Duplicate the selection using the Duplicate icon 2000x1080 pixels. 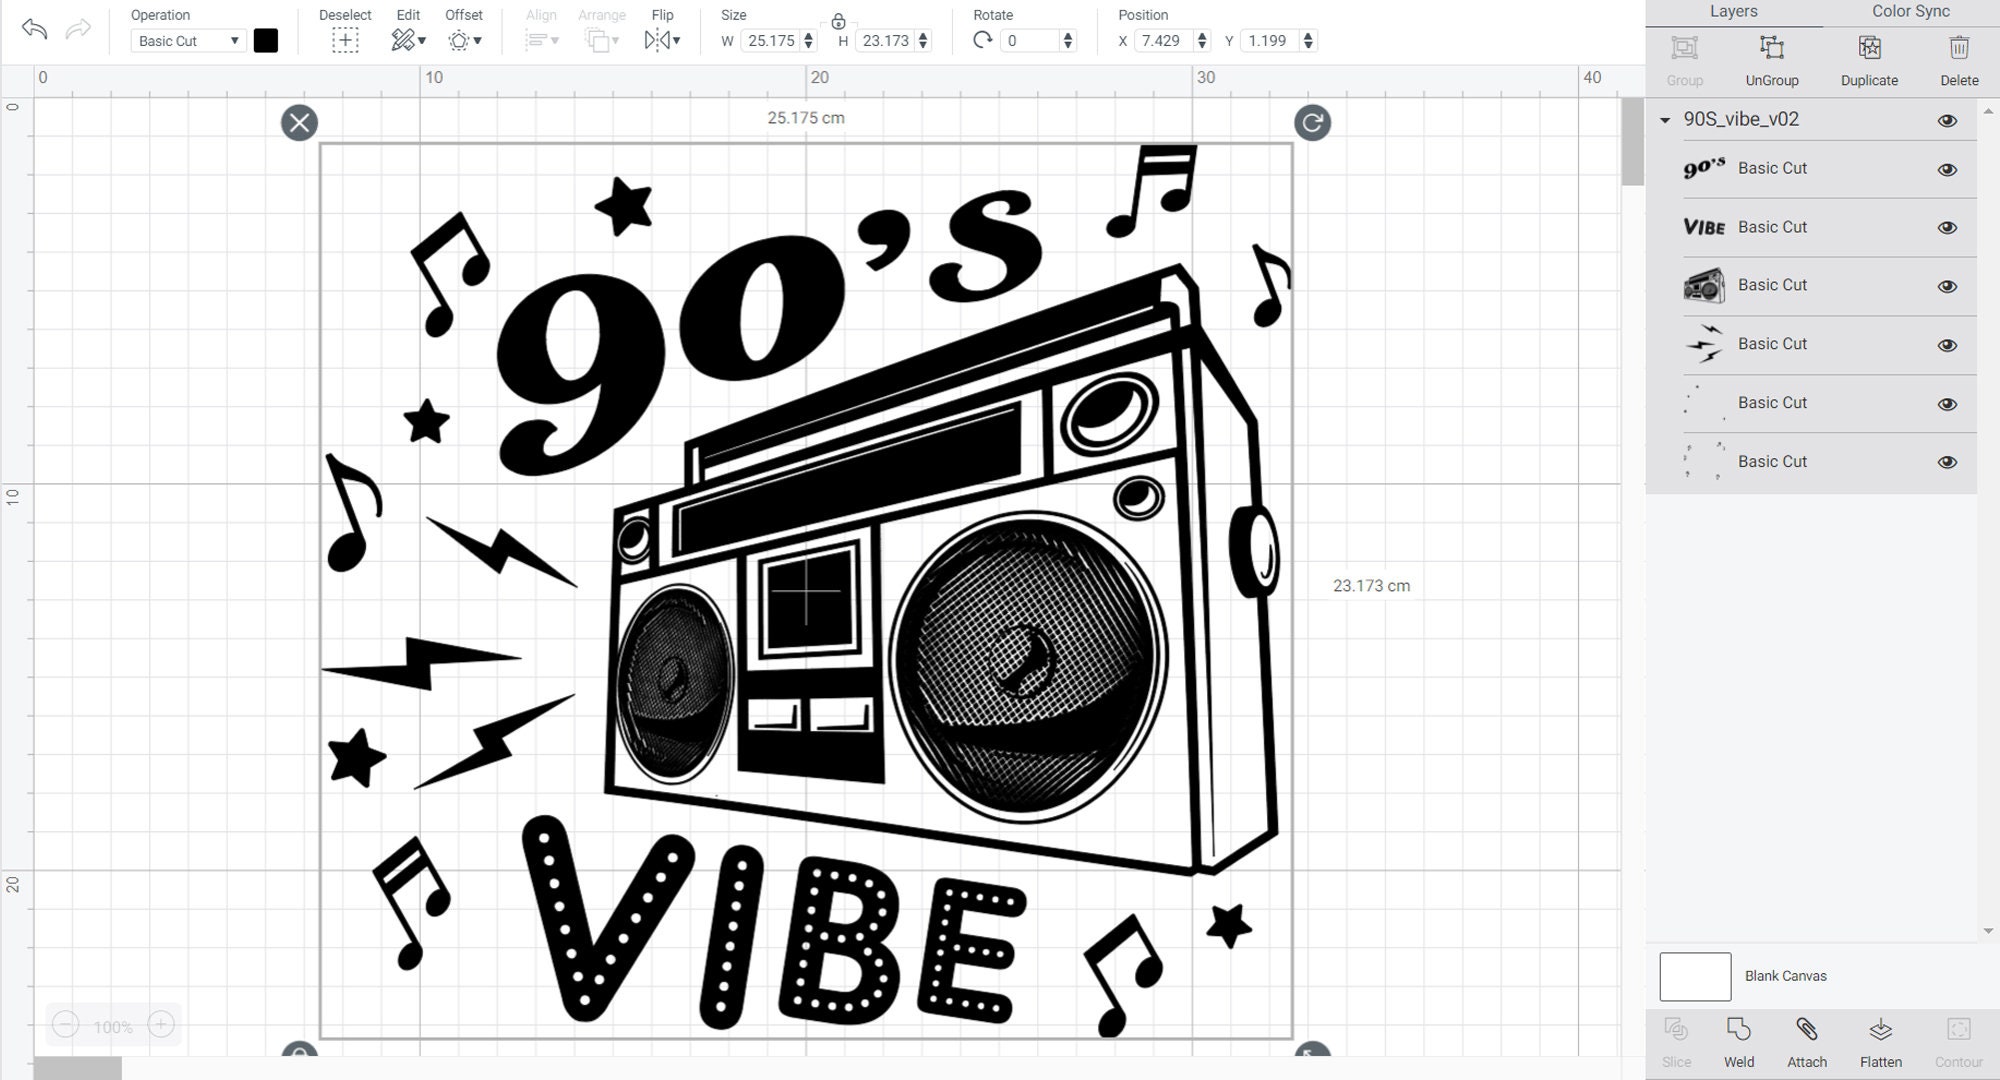[x=1868, y=48]
